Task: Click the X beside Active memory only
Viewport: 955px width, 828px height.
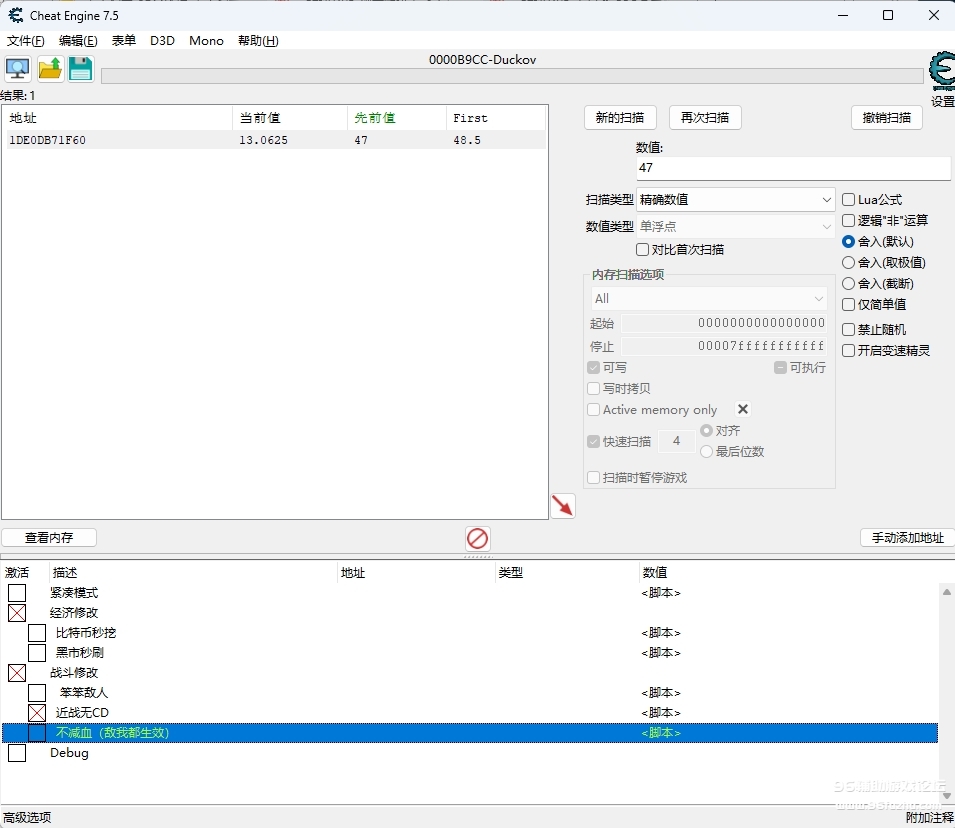Action: 742,409
